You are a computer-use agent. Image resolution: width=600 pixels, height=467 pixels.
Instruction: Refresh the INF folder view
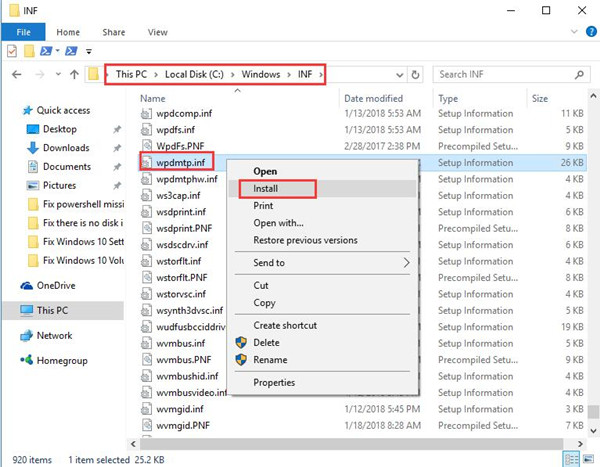click(415, 75)
